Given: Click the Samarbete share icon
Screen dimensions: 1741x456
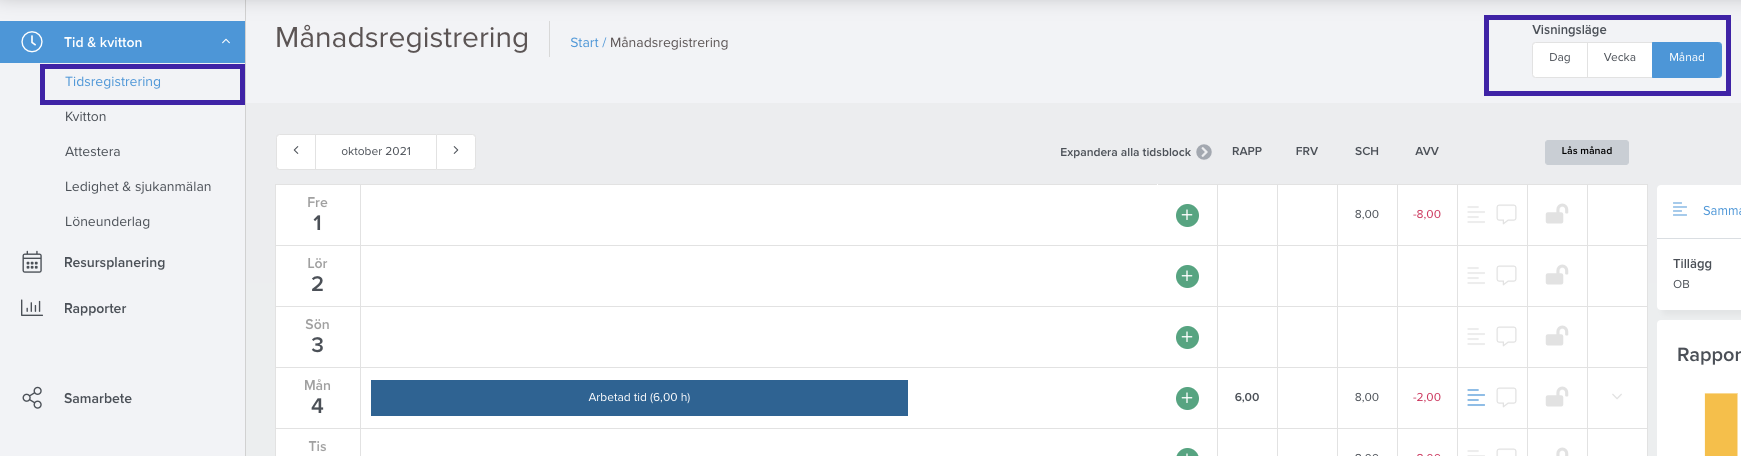Looking at the screenshot, I should (32, 398).
